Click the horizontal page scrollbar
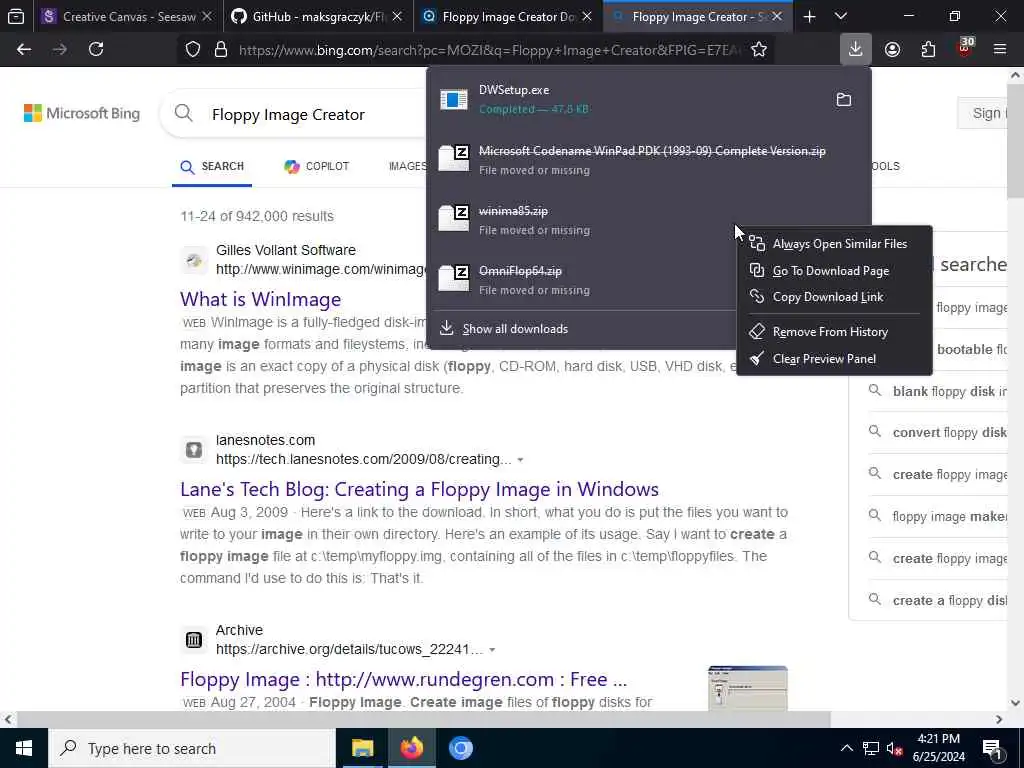1024x768 pixels. pos(423,720)
